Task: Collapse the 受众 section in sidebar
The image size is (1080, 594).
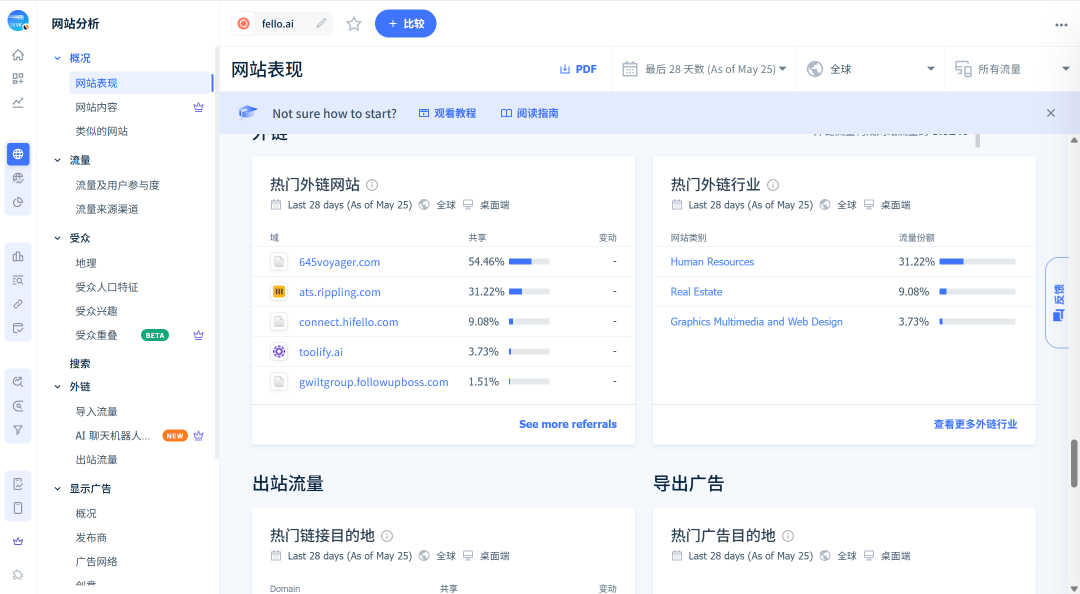Action: click(x=58, y=238)
